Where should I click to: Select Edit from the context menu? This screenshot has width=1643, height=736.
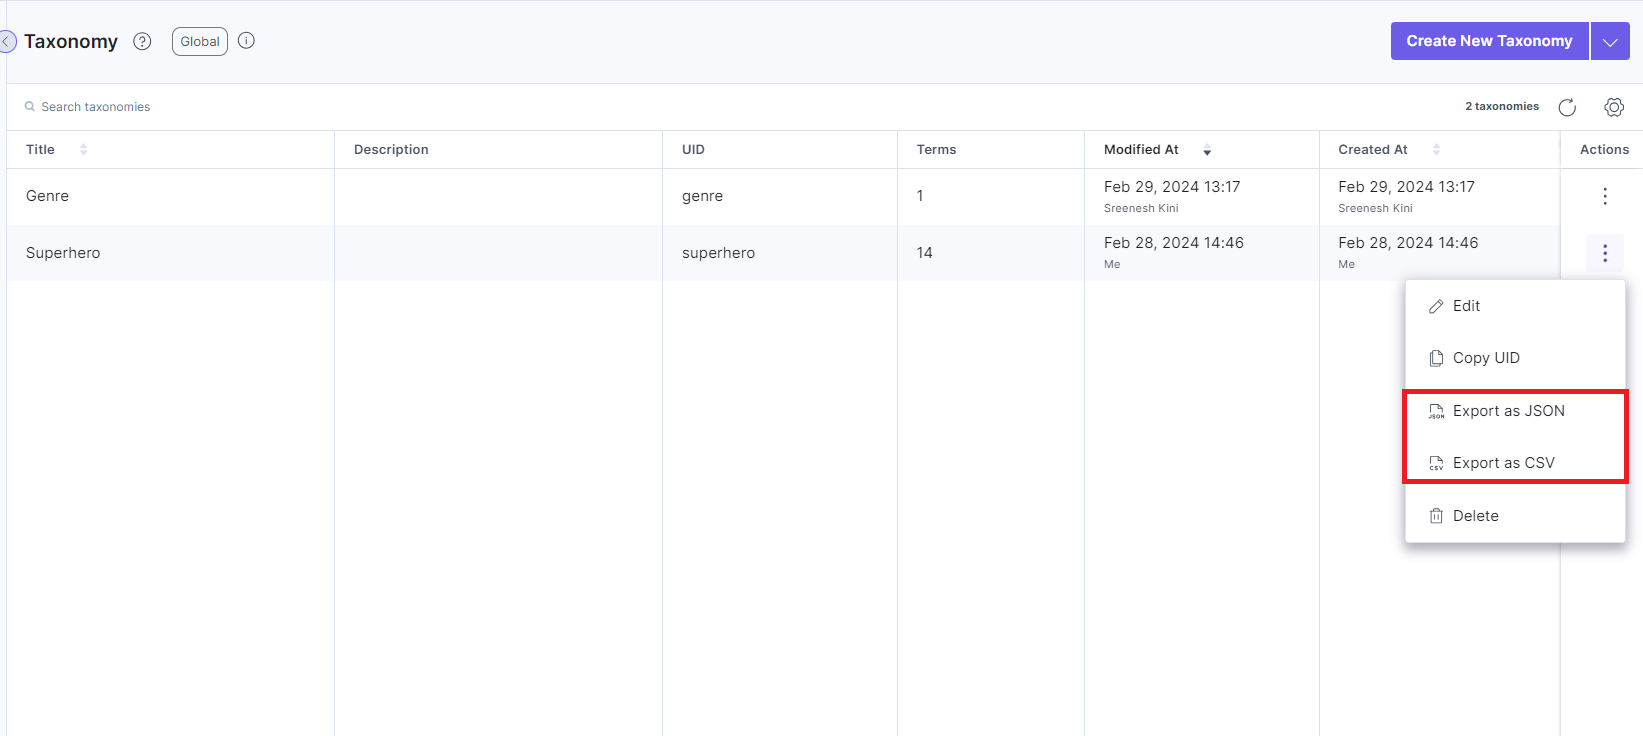(x=1515, y=306)
